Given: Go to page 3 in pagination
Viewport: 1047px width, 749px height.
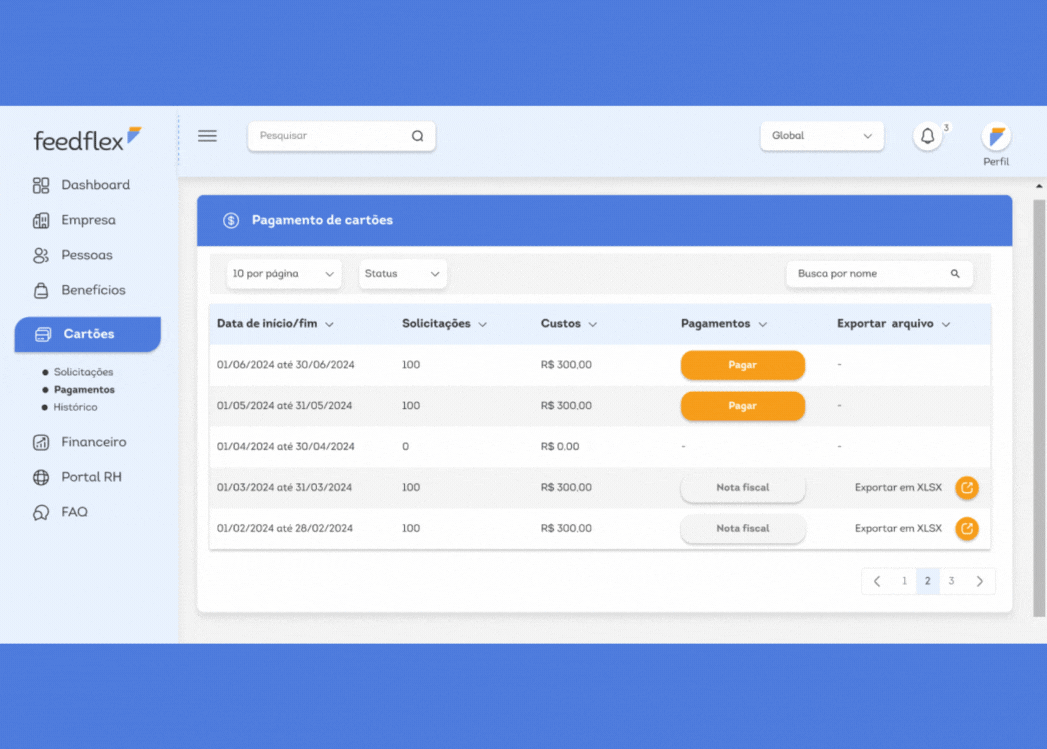Looking at the screenshot, I should (951, 581).
